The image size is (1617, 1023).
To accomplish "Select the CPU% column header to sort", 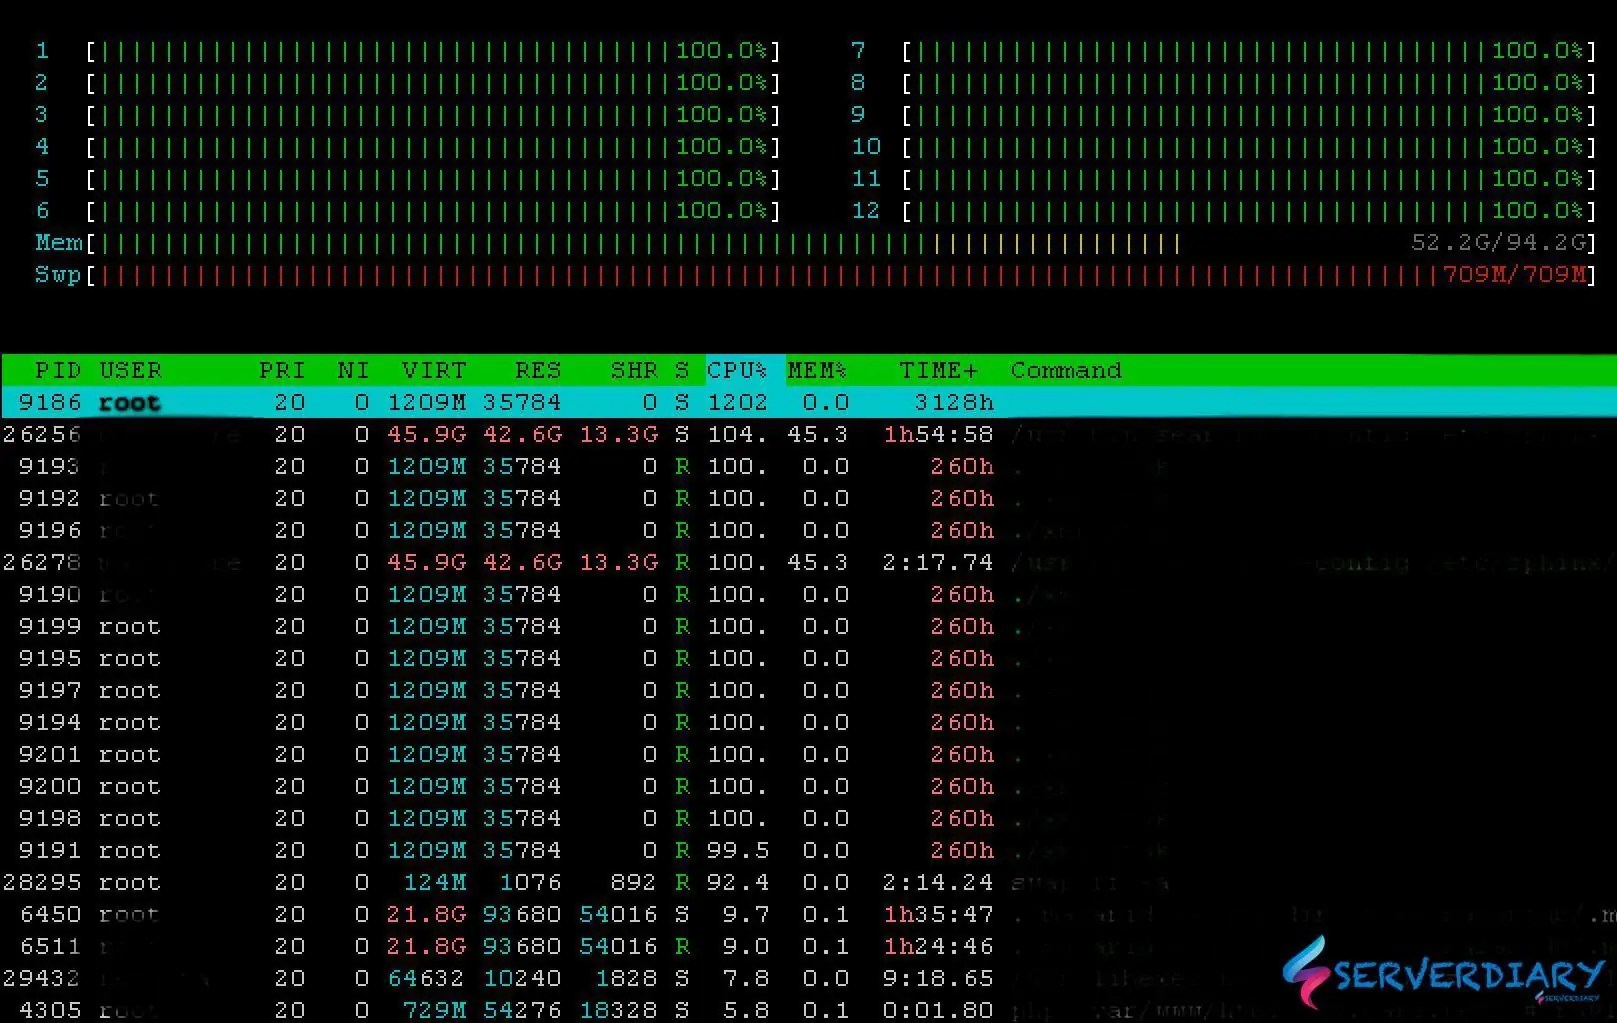I will (737, 370).
